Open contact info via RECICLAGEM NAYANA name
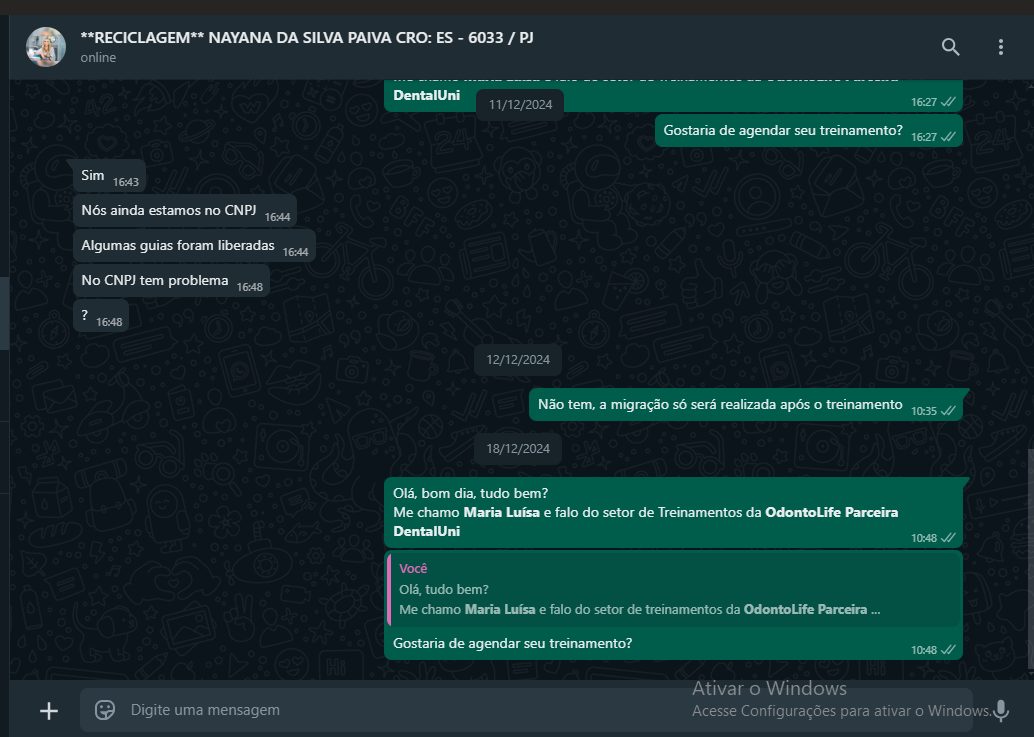 pyautogui.click(x=307, y=38)
